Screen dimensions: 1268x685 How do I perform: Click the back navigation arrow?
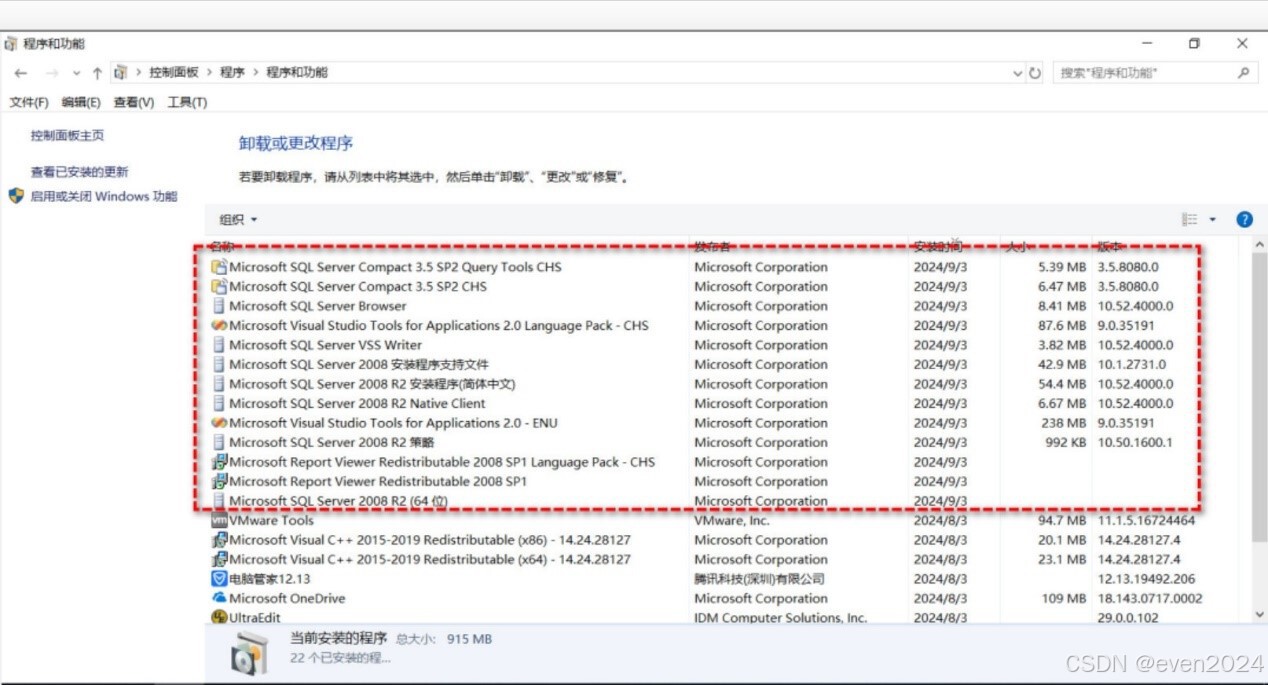click(x=21, y=73)
